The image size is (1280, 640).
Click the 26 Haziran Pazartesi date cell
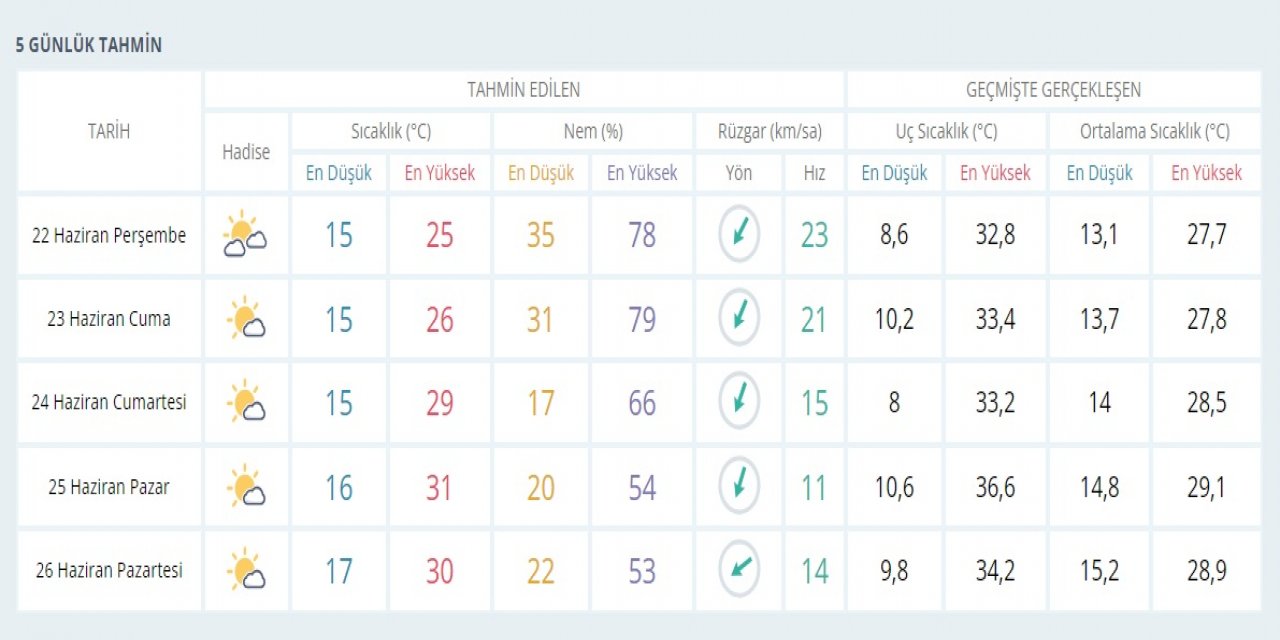(x=109, y=571)
